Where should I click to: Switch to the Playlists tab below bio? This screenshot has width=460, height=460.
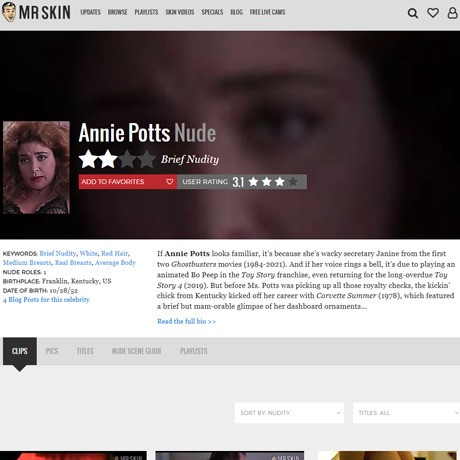[x=194, y=351]
